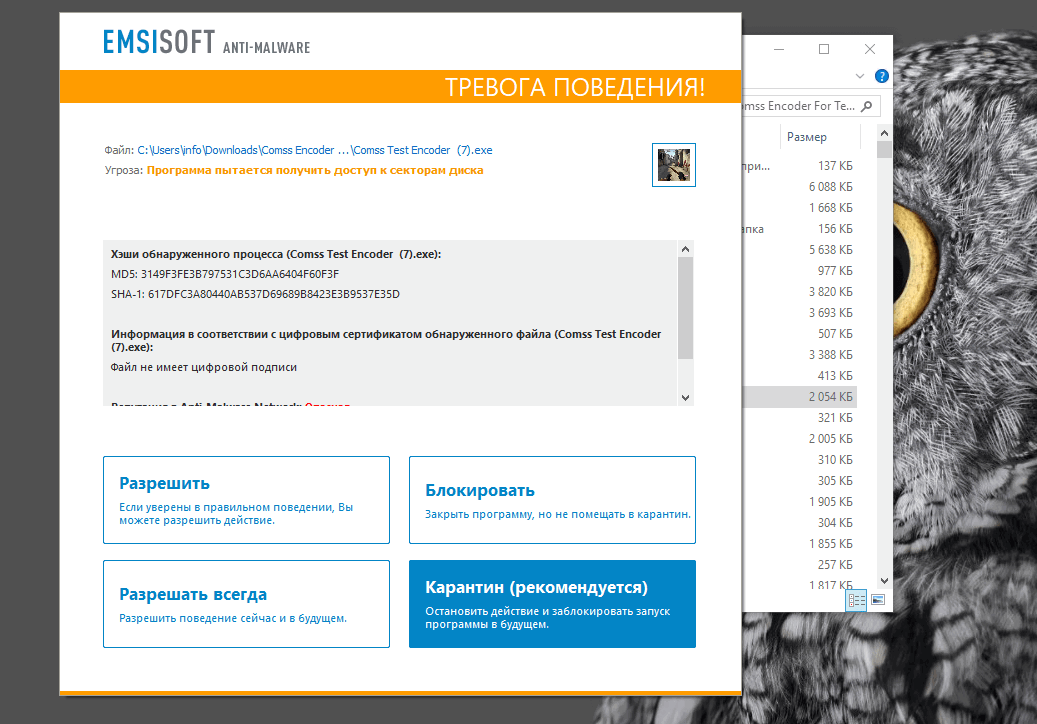Select Разрешать всегда to always allow
This screenshot has height=724, width=1037.
pos(246,604)
